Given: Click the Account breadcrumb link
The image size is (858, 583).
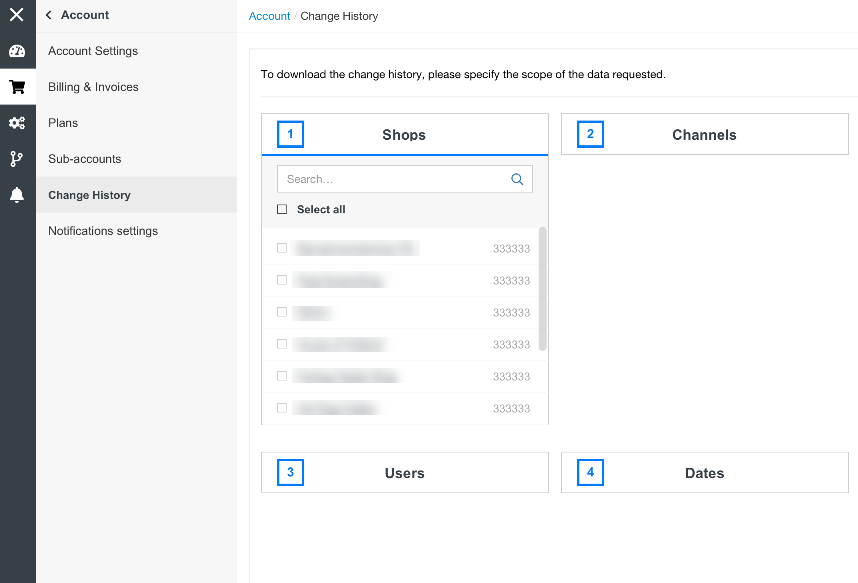Looking at the screenshot, I should (269, 16).
